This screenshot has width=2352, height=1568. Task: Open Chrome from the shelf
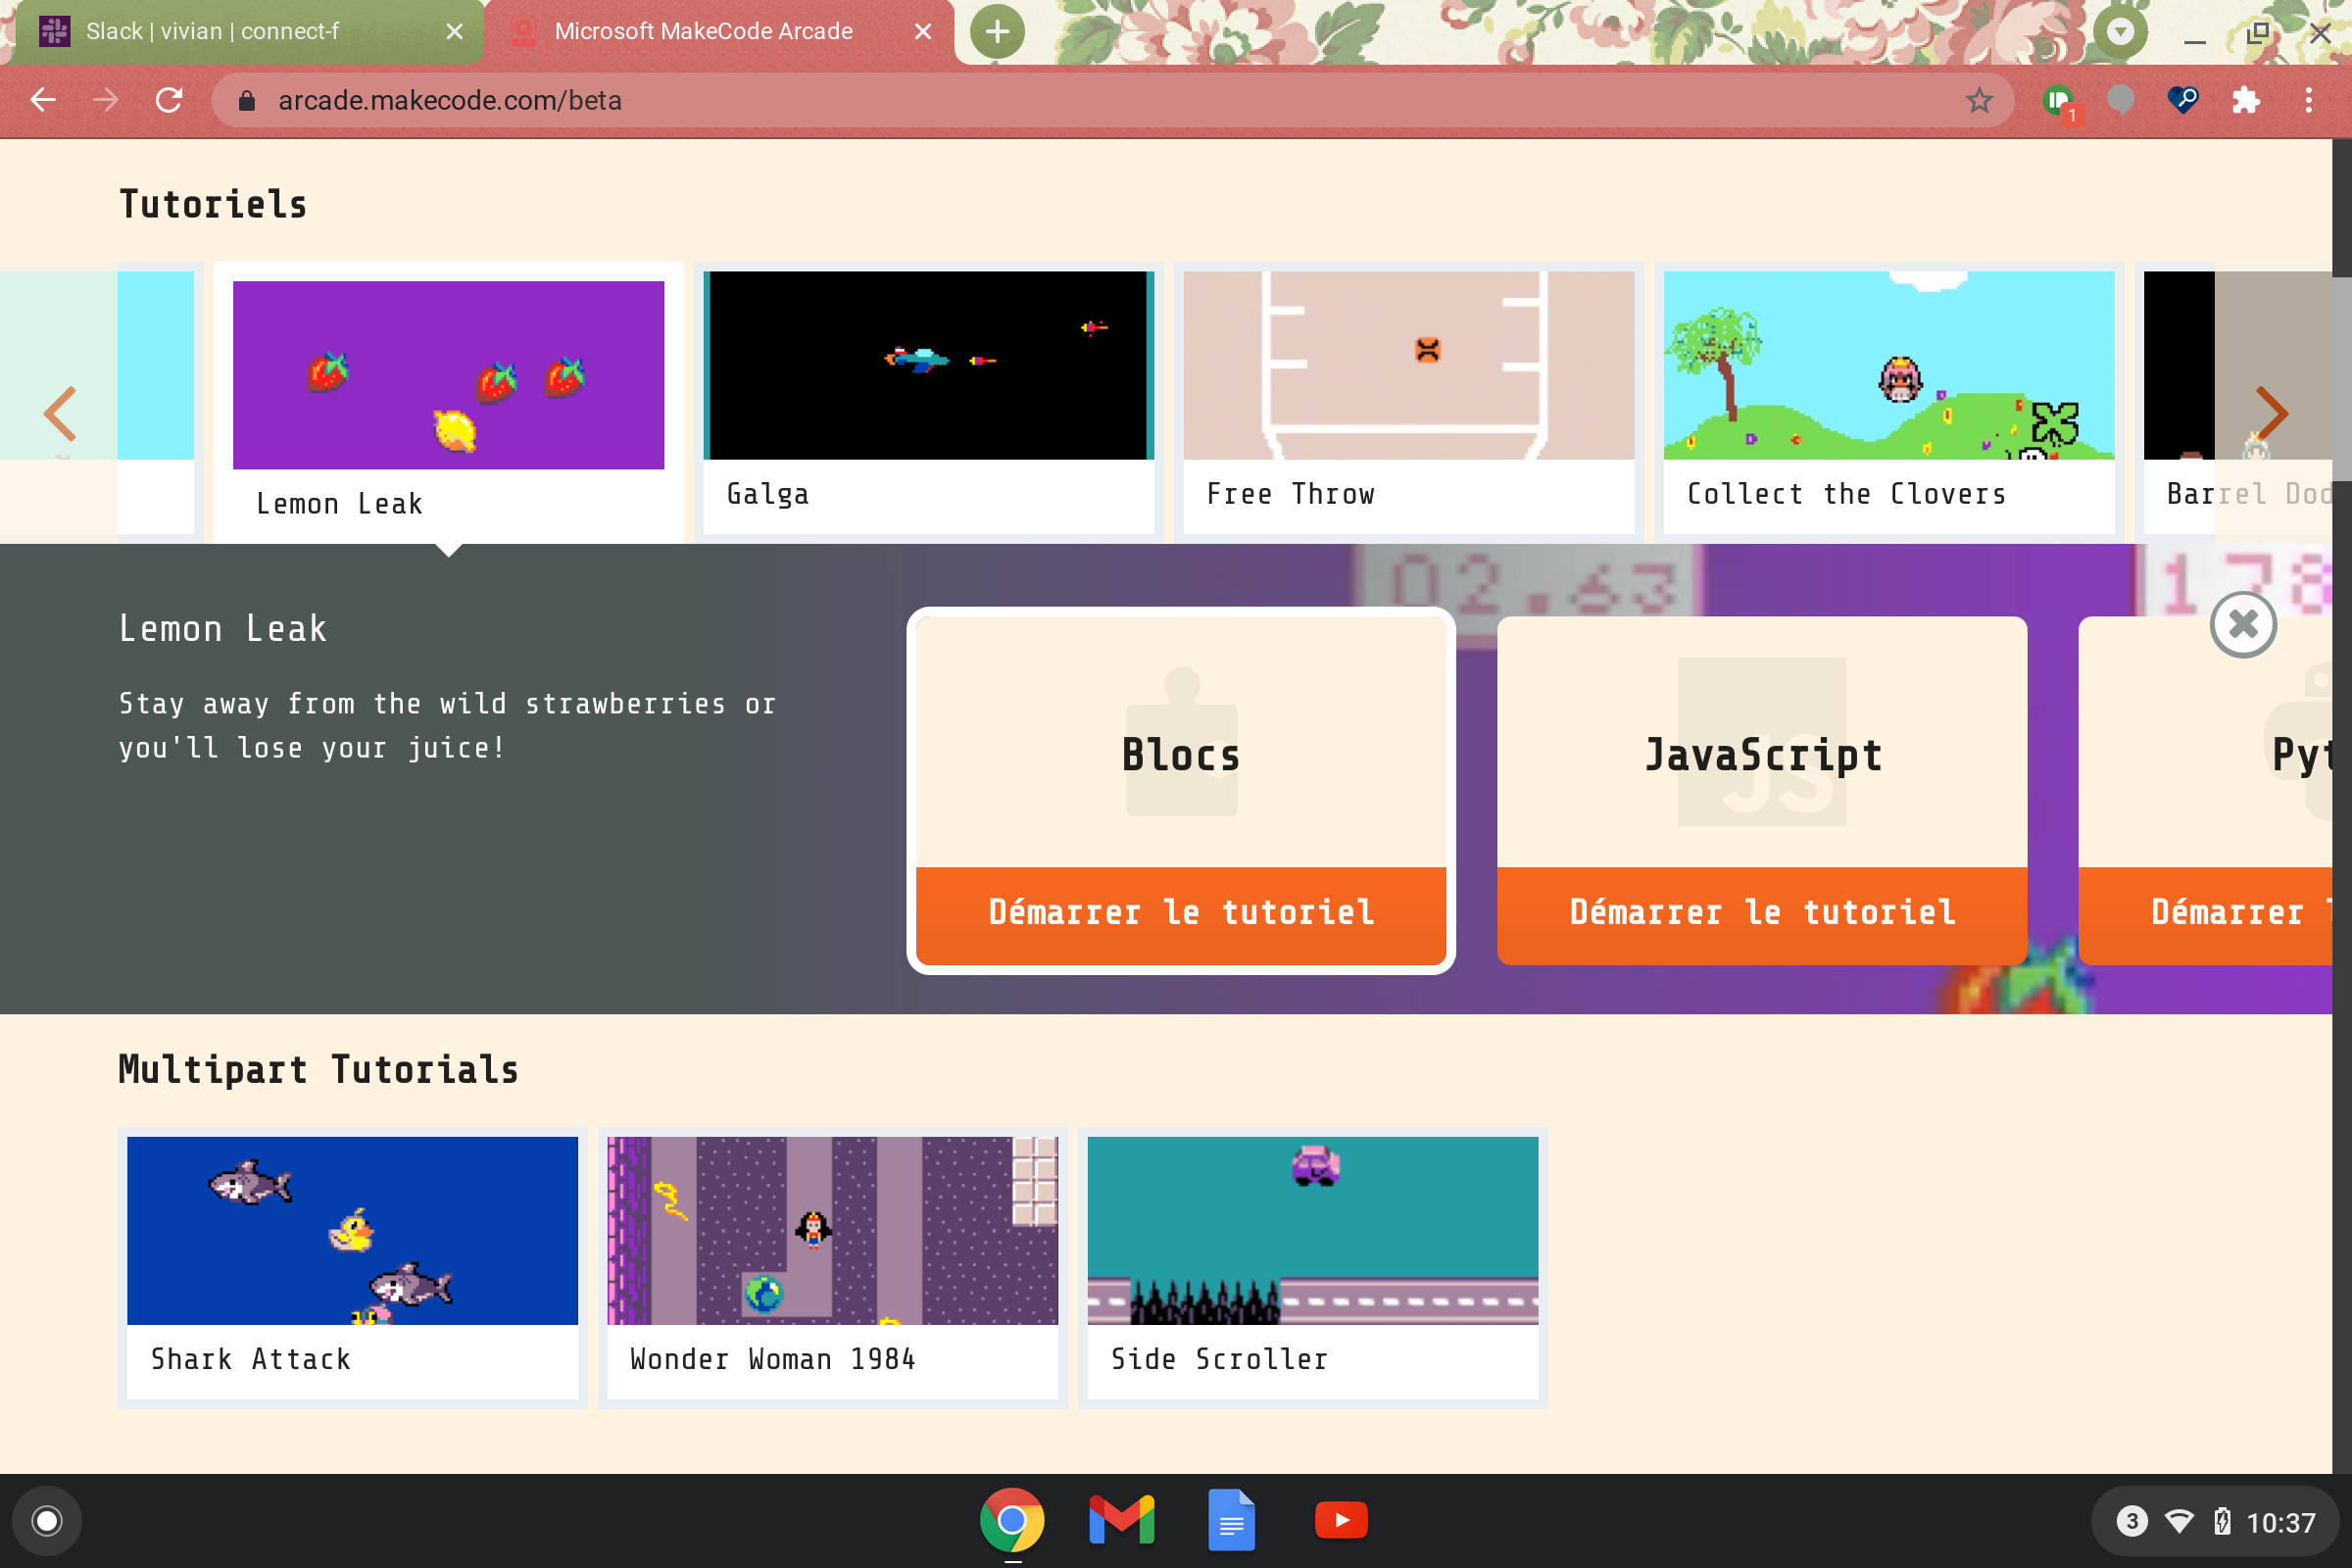tap(1012, 1521)
